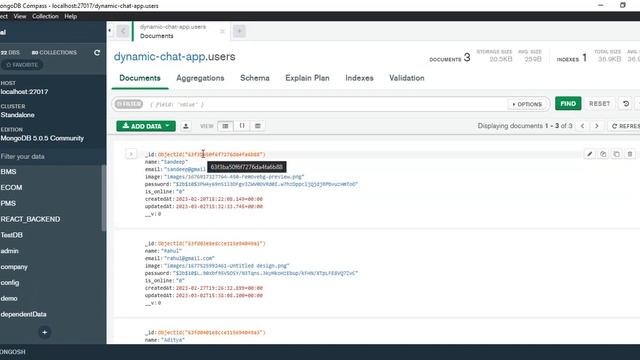Click the query filter input field

(x=327, y=104)
